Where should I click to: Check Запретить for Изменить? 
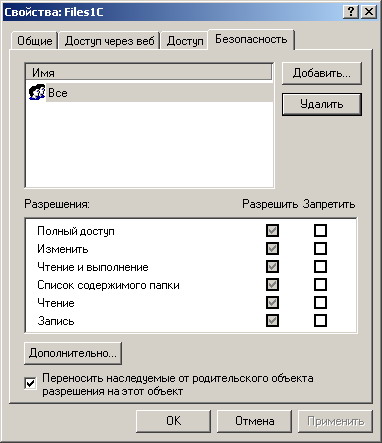click(x=320, y=248)
